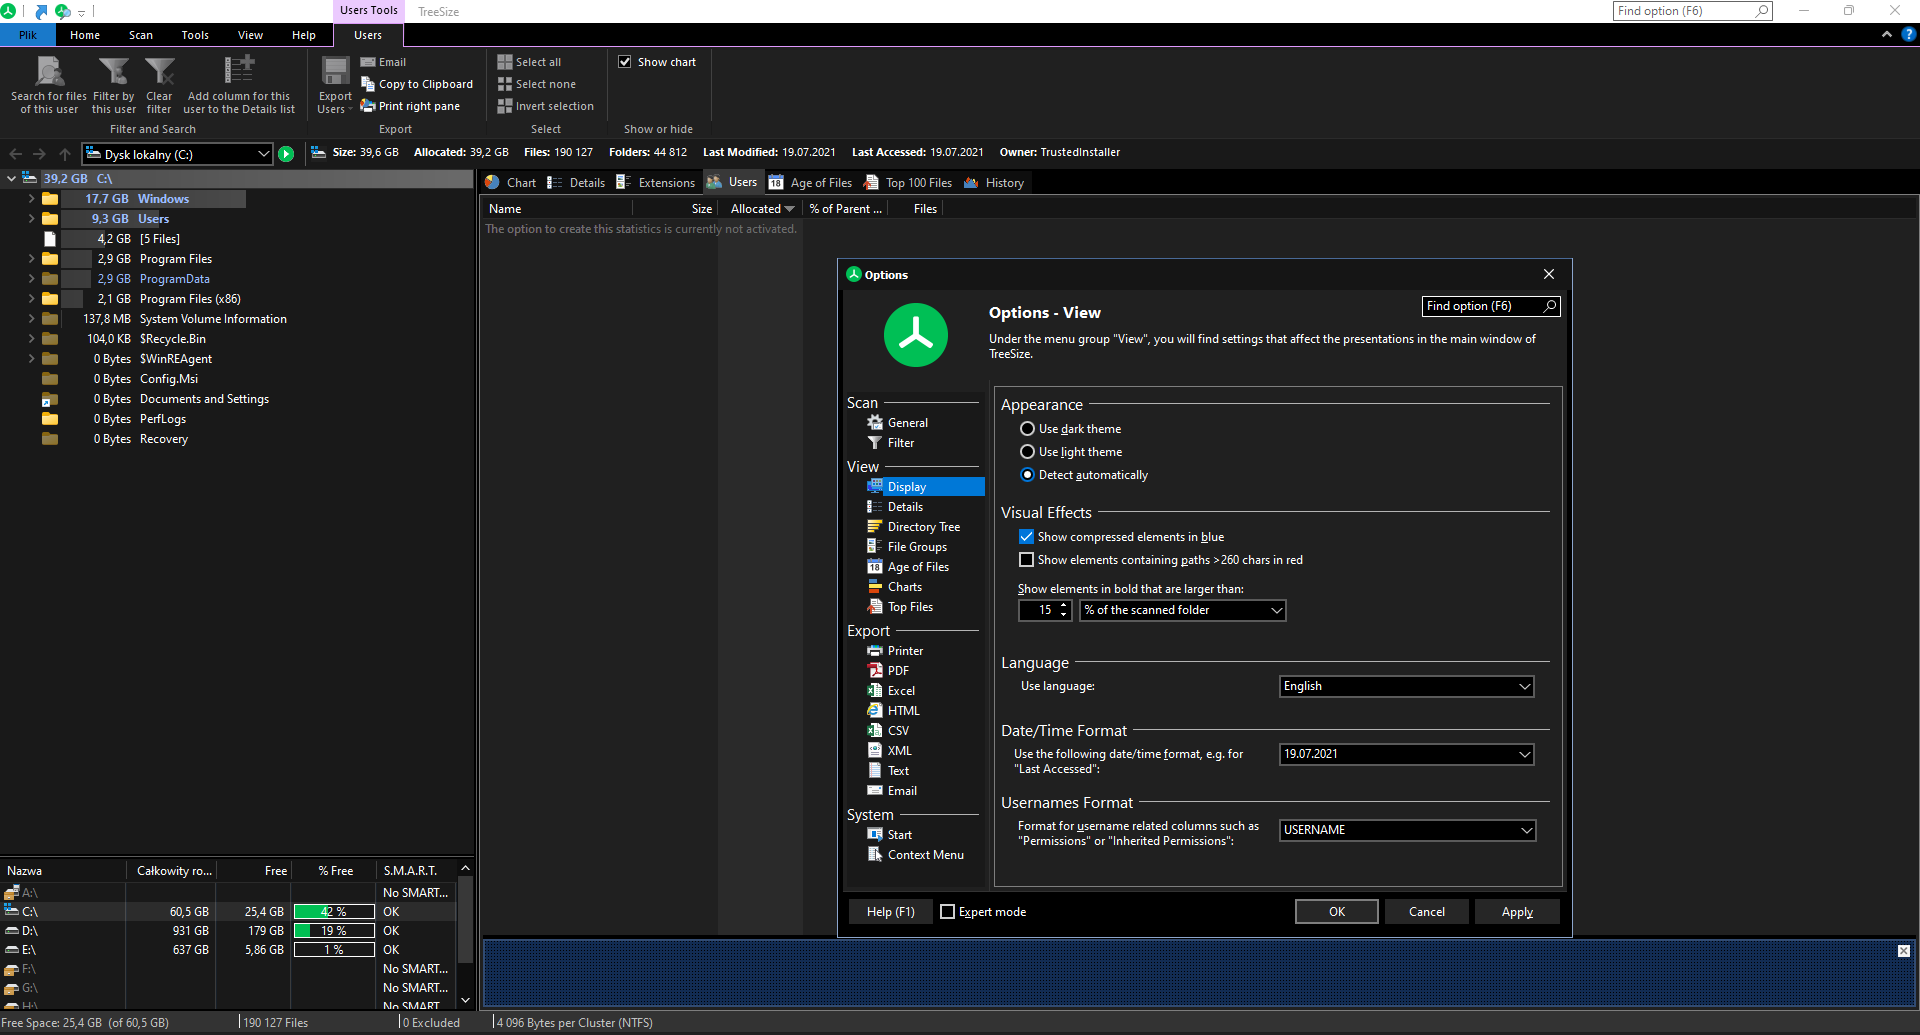Click Apply in the Options dialog
Viewport: 1920px width, 1035px height.
1517,912
